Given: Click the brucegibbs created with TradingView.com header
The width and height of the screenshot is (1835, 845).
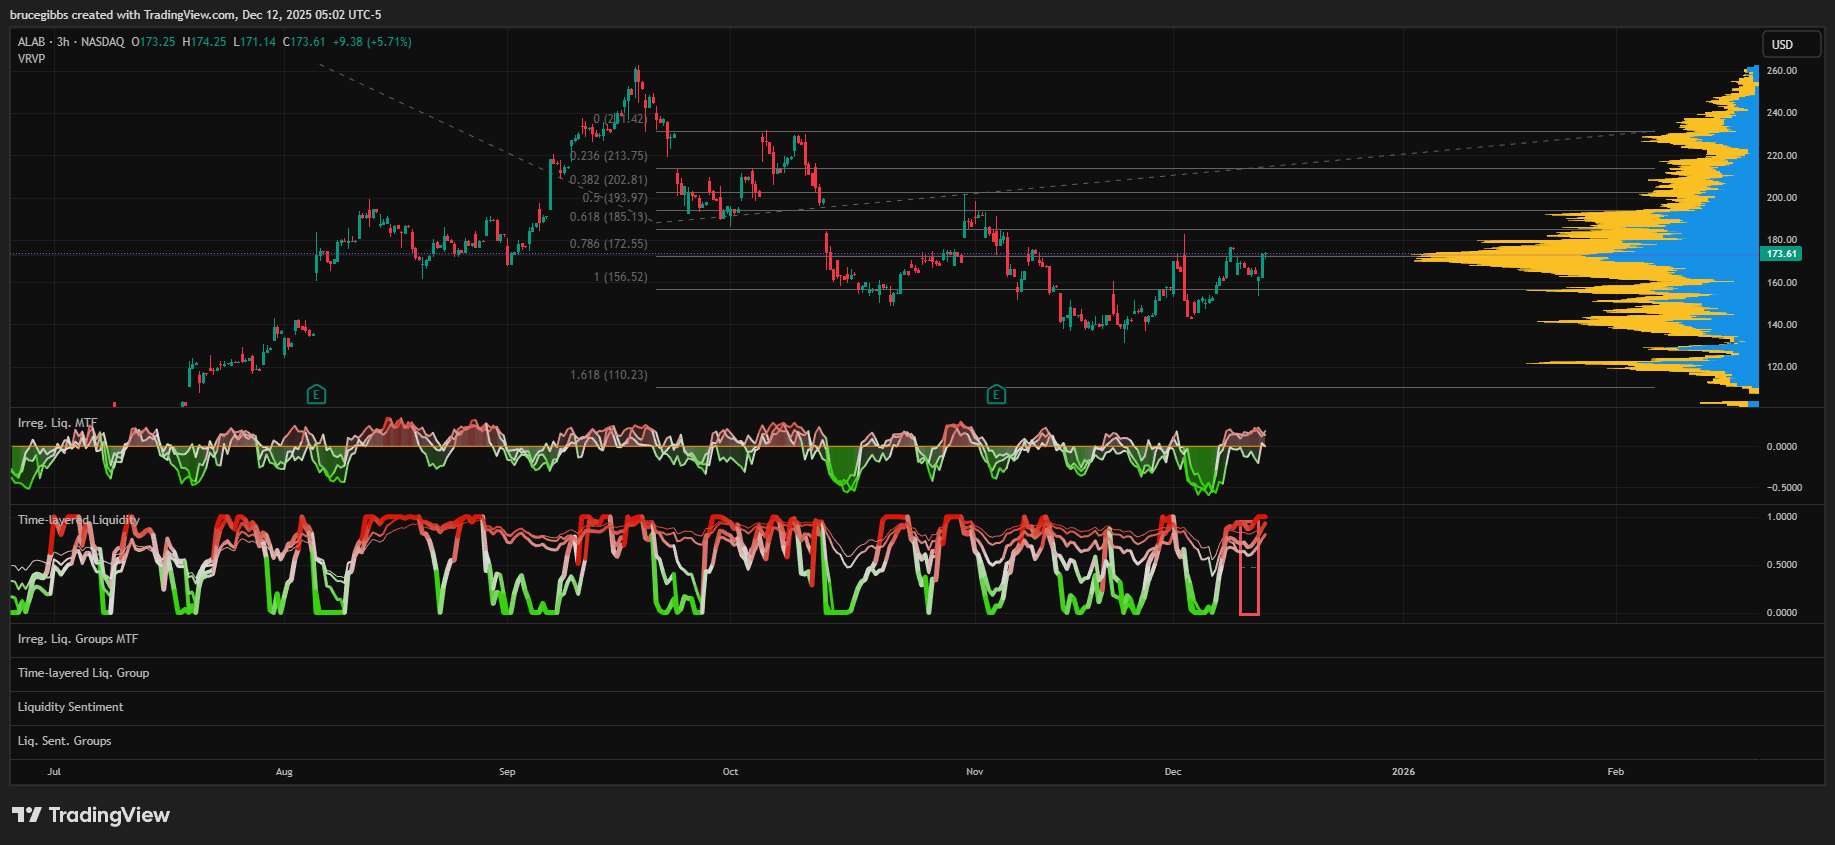Looking at the screenshot, I should [x=195, y=15].
